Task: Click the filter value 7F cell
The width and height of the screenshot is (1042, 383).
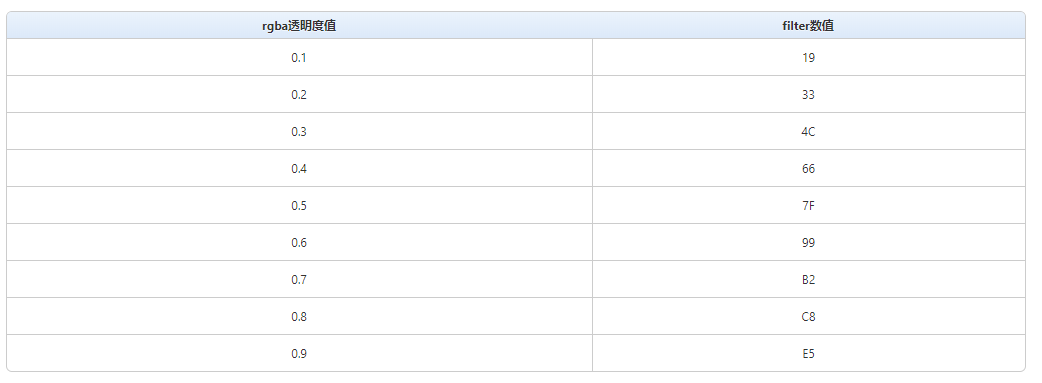Action: [809, 205]
